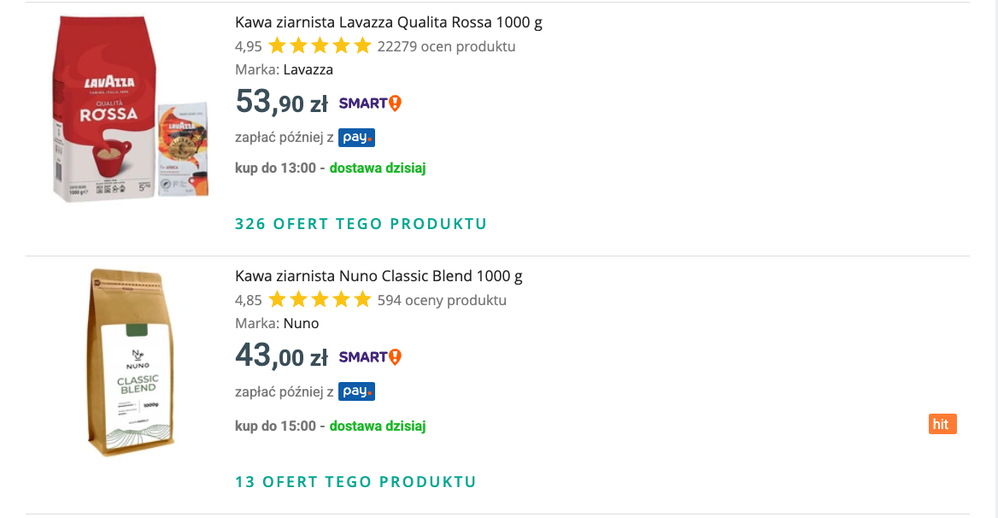The image size is (998, 518).
Task: Click the Nuno brand name
Action: tap(301, 324)
